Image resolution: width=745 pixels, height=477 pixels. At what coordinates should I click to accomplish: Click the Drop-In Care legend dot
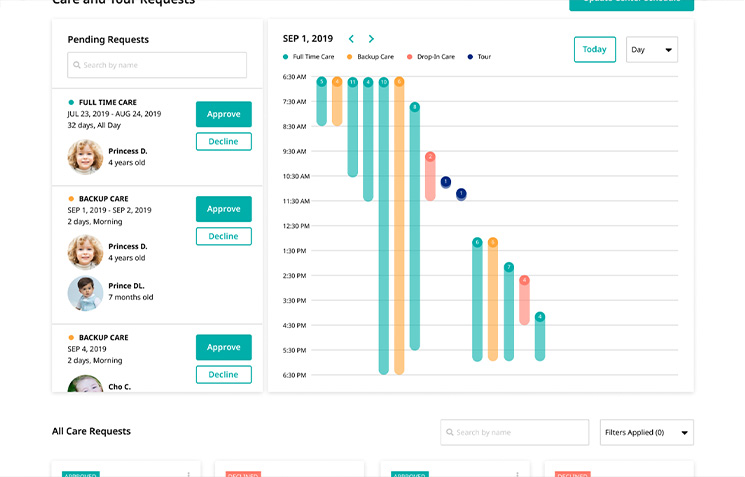tap(410, 57)
